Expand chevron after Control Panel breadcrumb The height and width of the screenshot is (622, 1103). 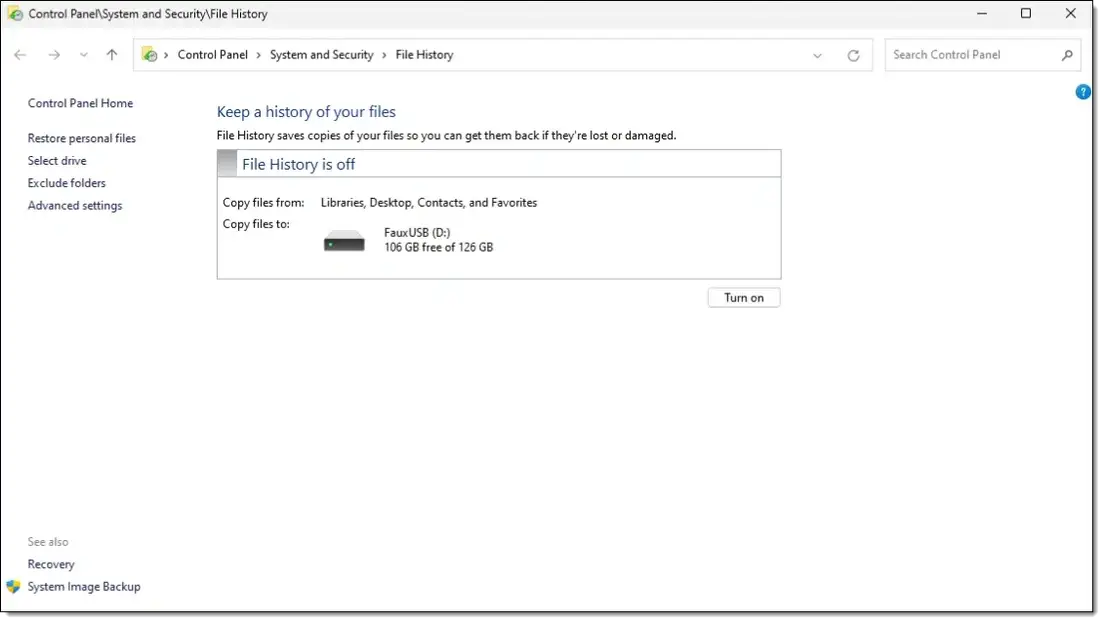[x=258, y=55]
